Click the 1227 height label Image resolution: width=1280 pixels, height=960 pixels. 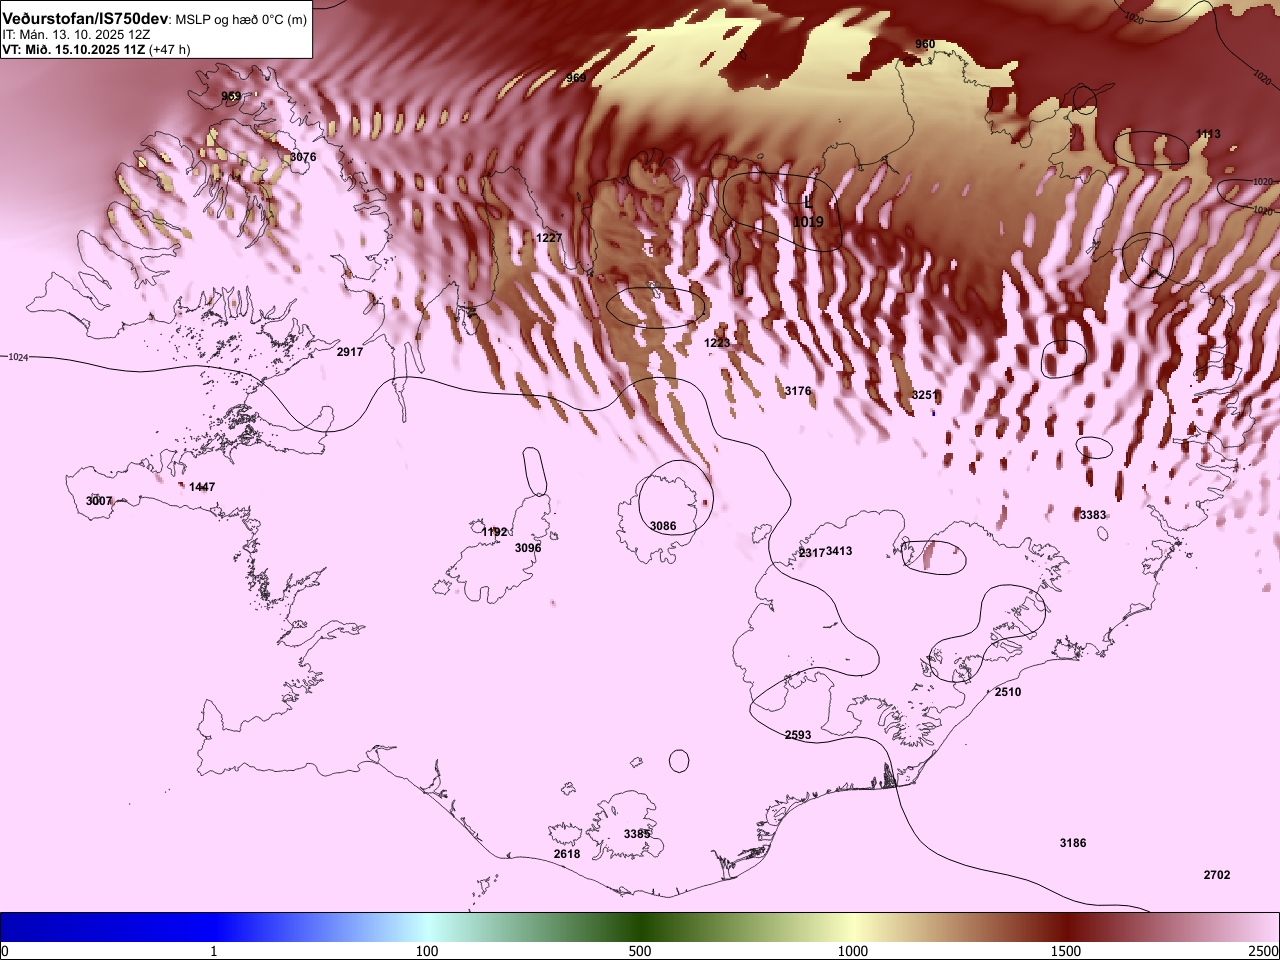[x=549, y=237]
